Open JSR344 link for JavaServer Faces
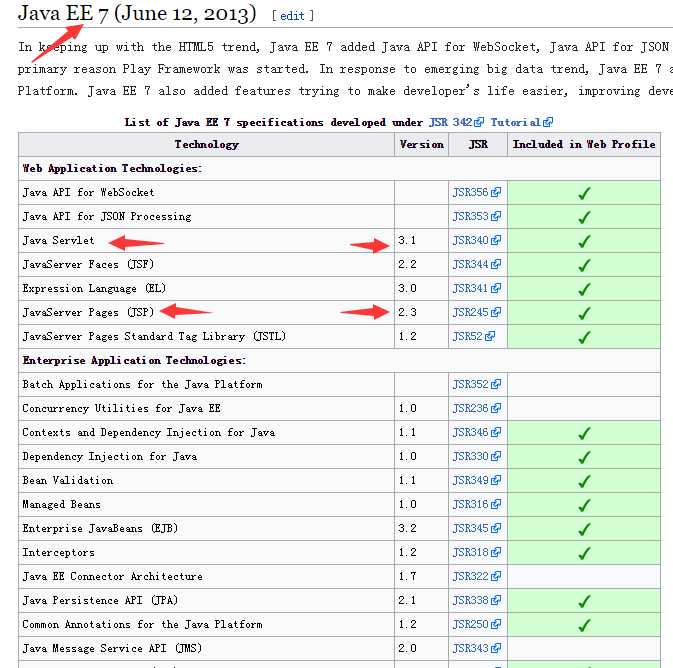Screen dimensions: 673x668 [470, 264]
